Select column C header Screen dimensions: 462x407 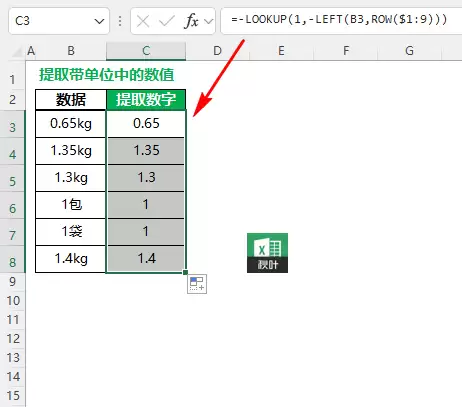[146, 51]
